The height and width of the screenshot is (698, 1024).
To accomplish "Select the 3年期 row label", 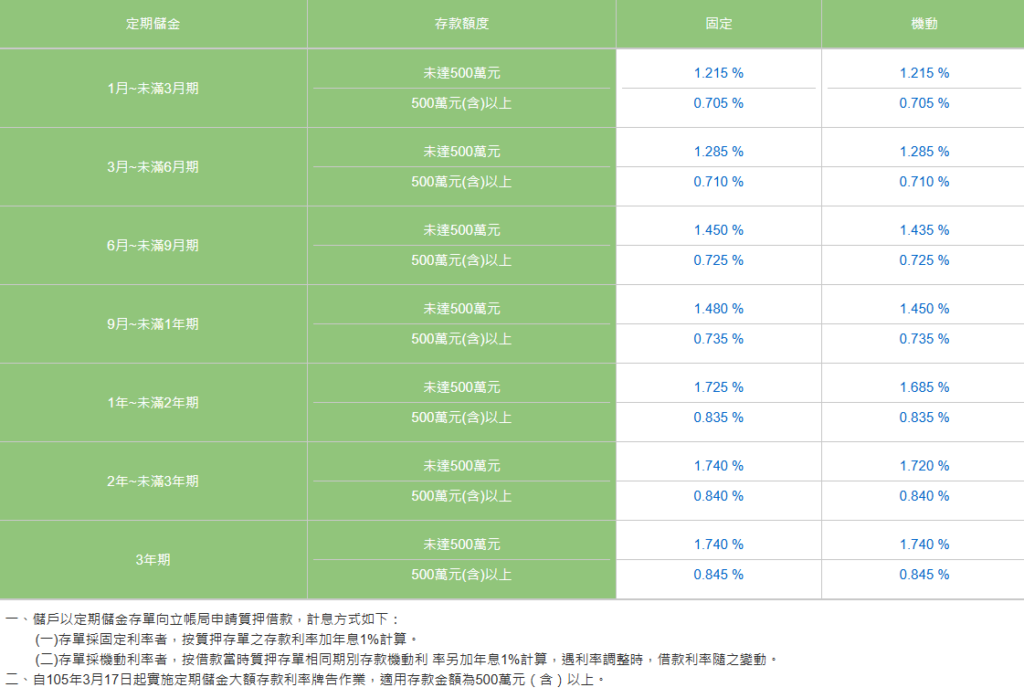I will coord(153,560).
